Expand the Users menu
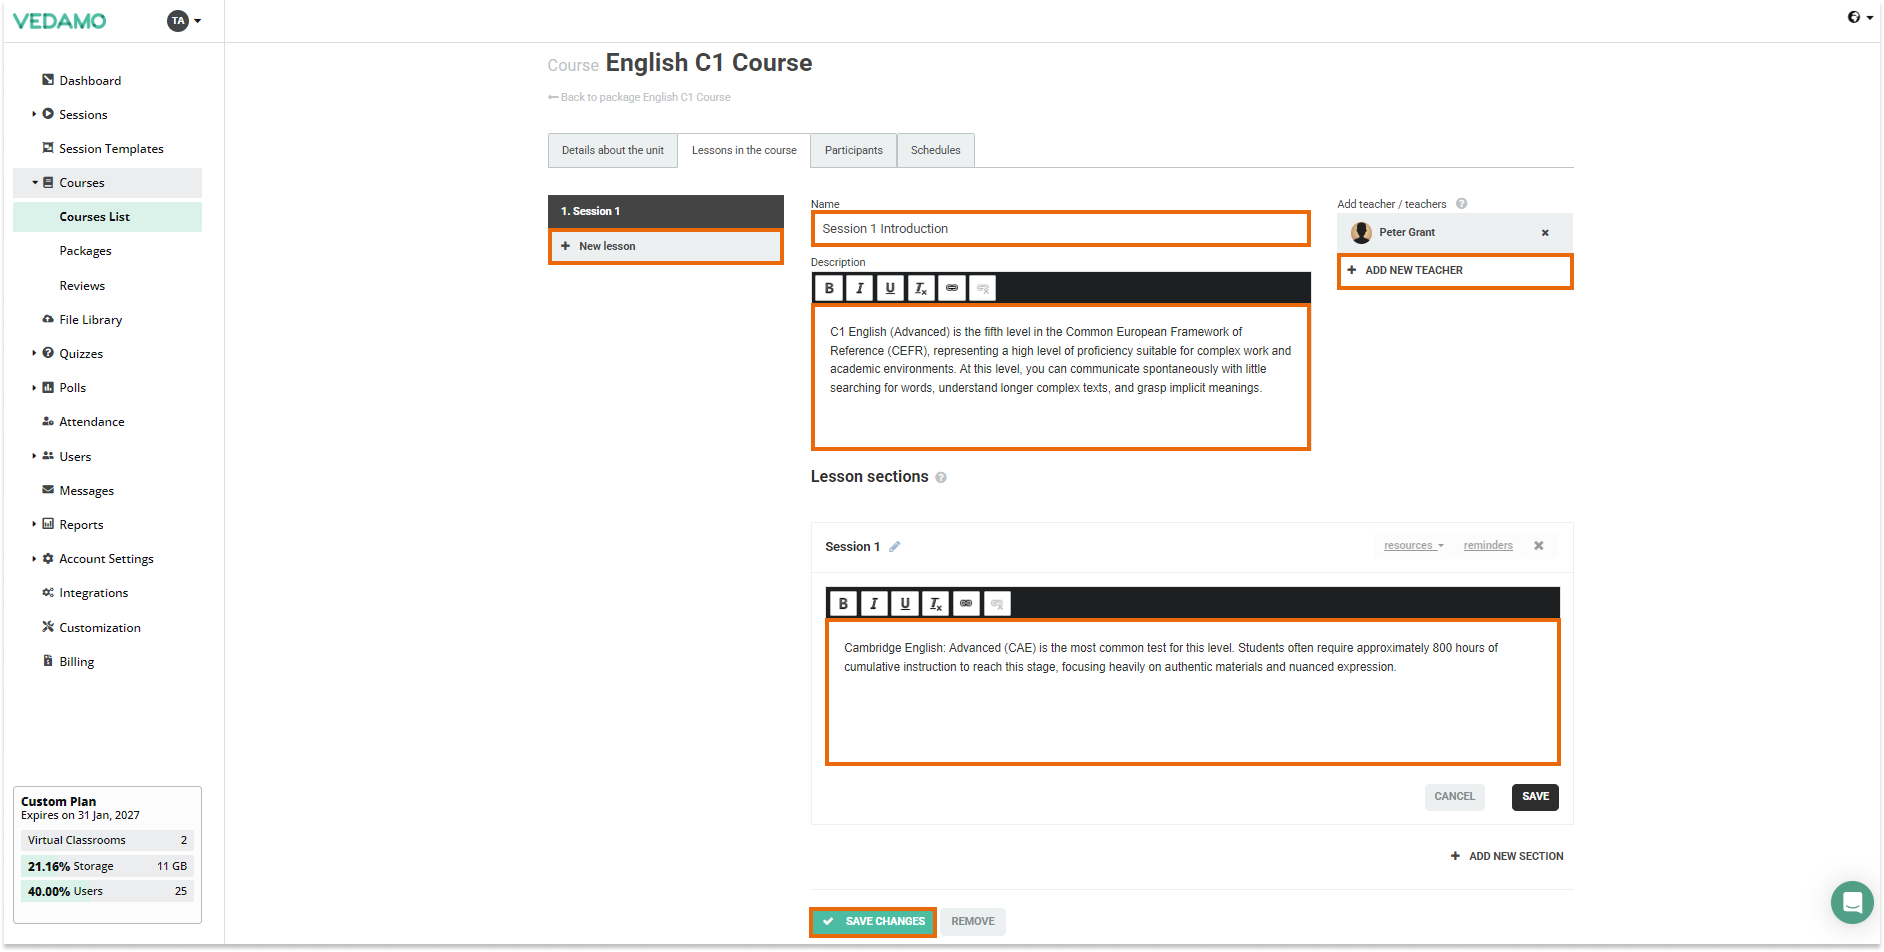Viewport: 1884px width, 952px height. point(34,456)
